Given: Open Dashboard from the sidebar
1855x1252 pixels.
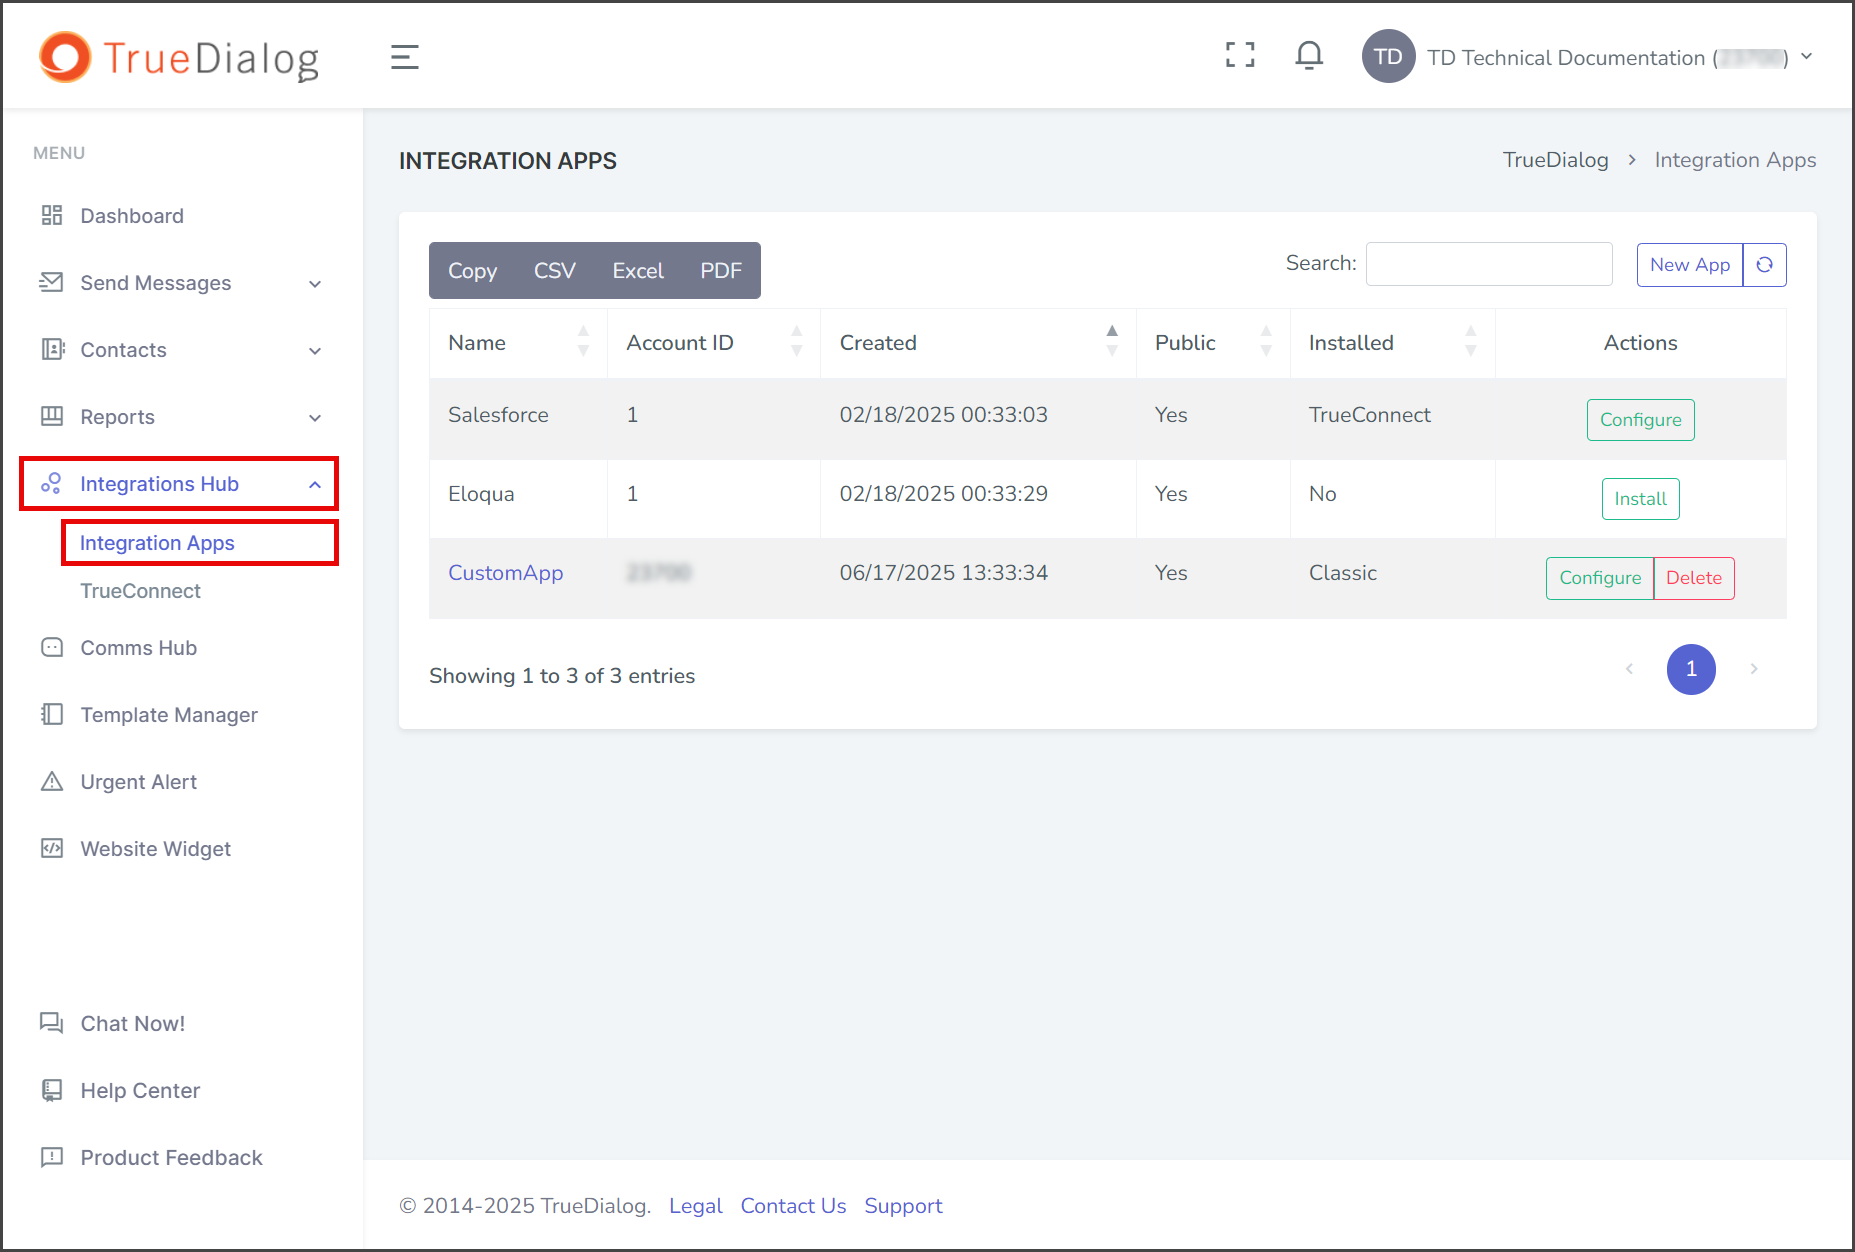Looking at the screenshot, I should coord(132,216).
